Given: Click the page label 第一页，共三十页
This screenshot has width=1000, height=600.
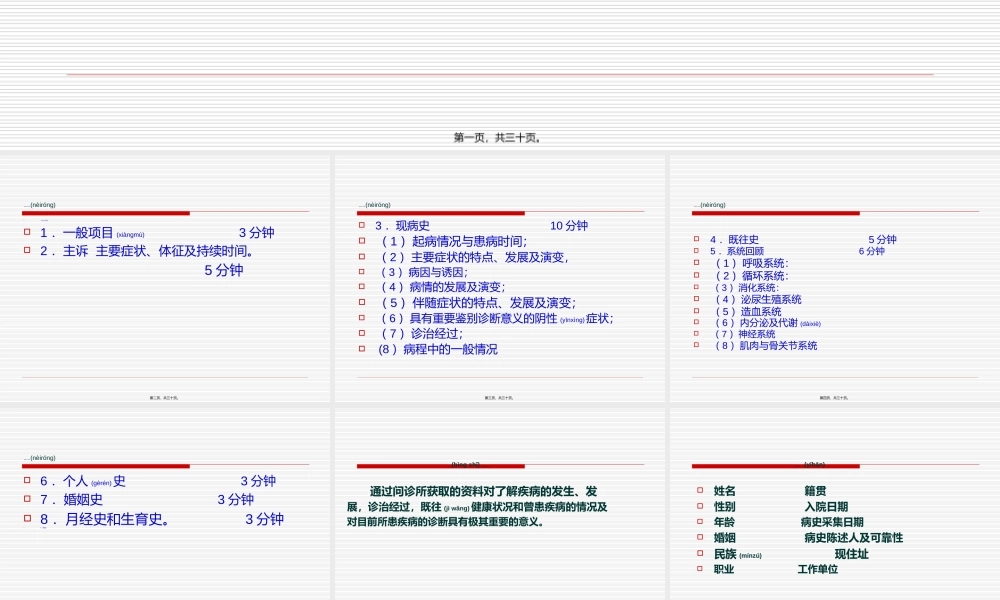Looking at the screenshot, I should [x=499, y=138].
